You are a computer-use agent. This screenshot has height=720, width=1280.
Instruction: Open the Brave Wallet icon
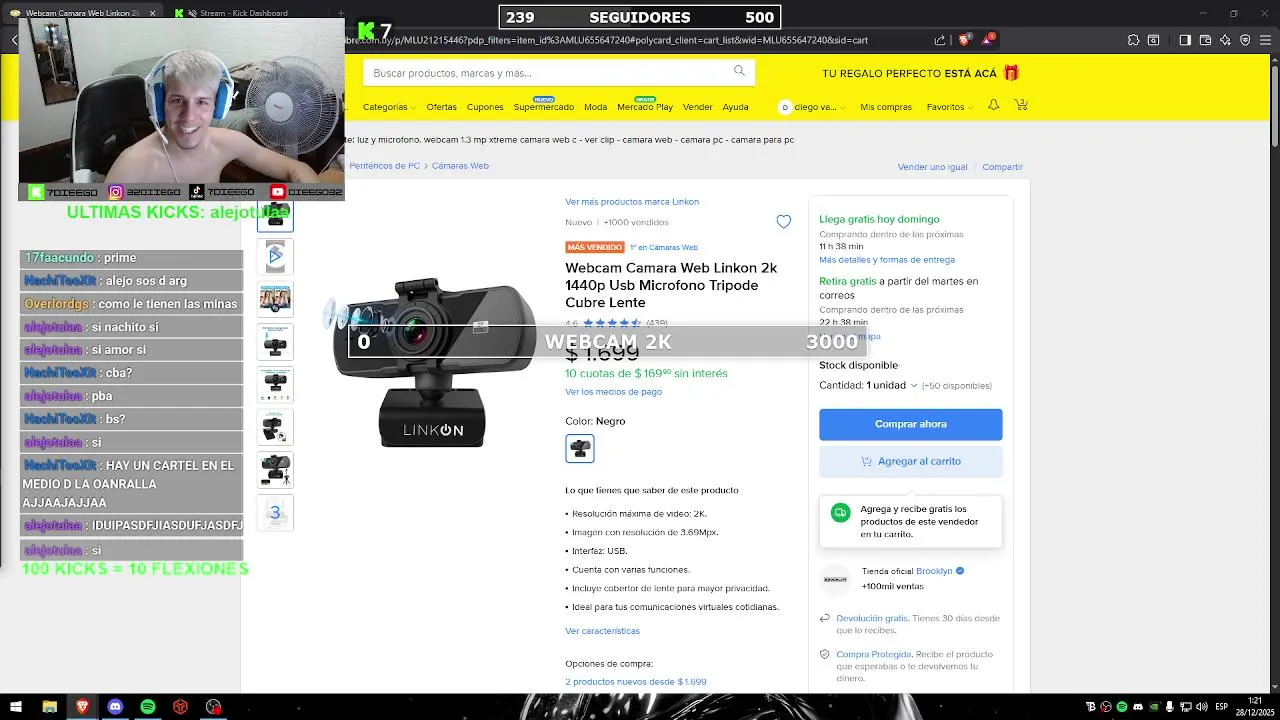coord(1206,40)
